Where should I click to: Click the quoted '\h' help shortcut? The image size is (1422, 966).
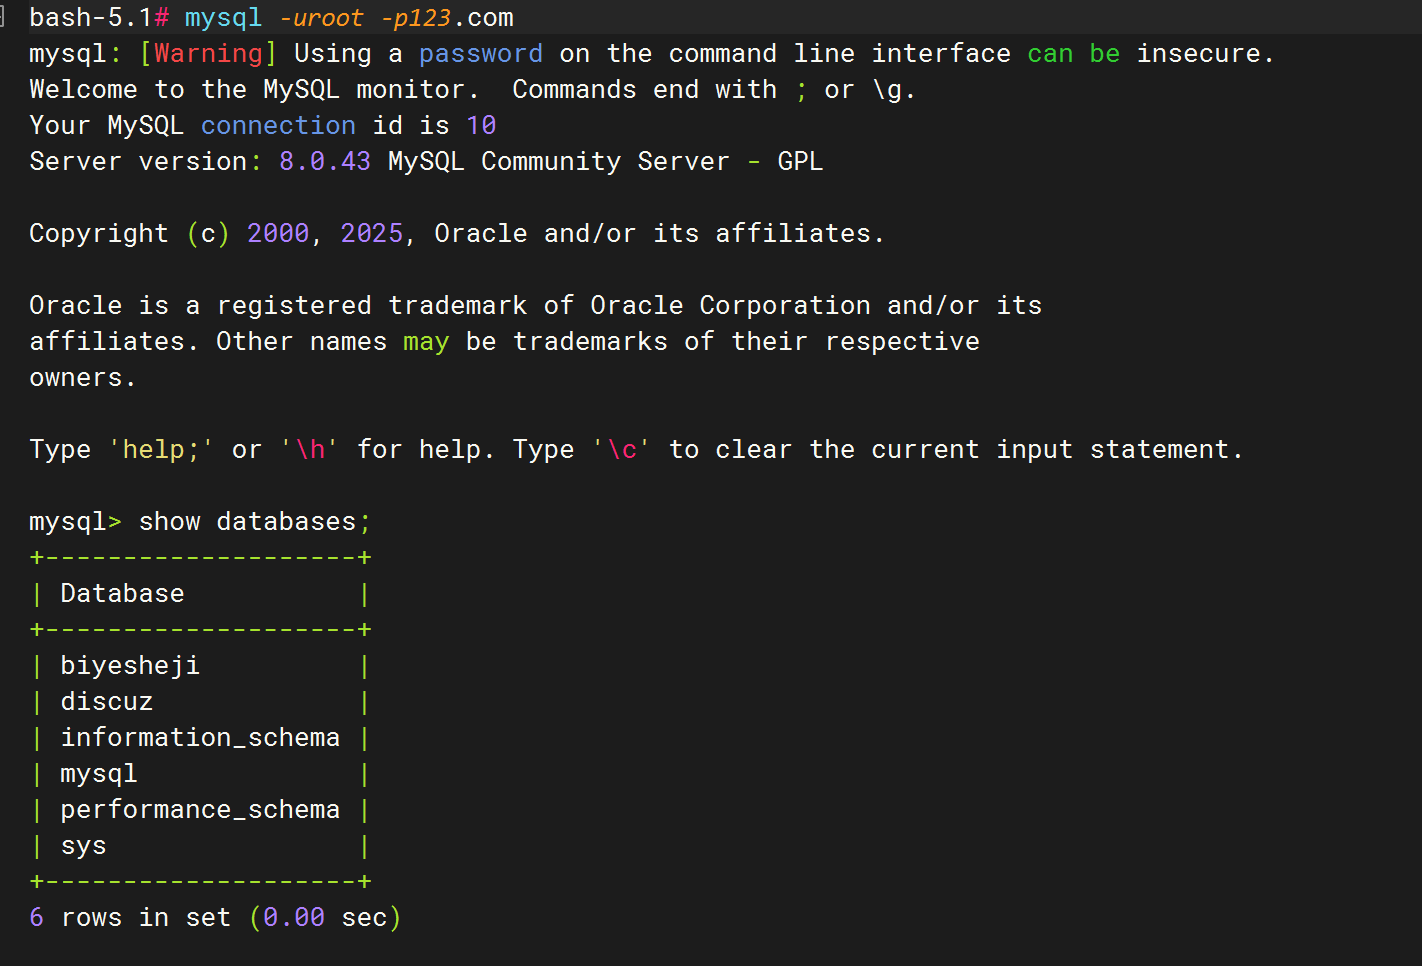[309, 450]
